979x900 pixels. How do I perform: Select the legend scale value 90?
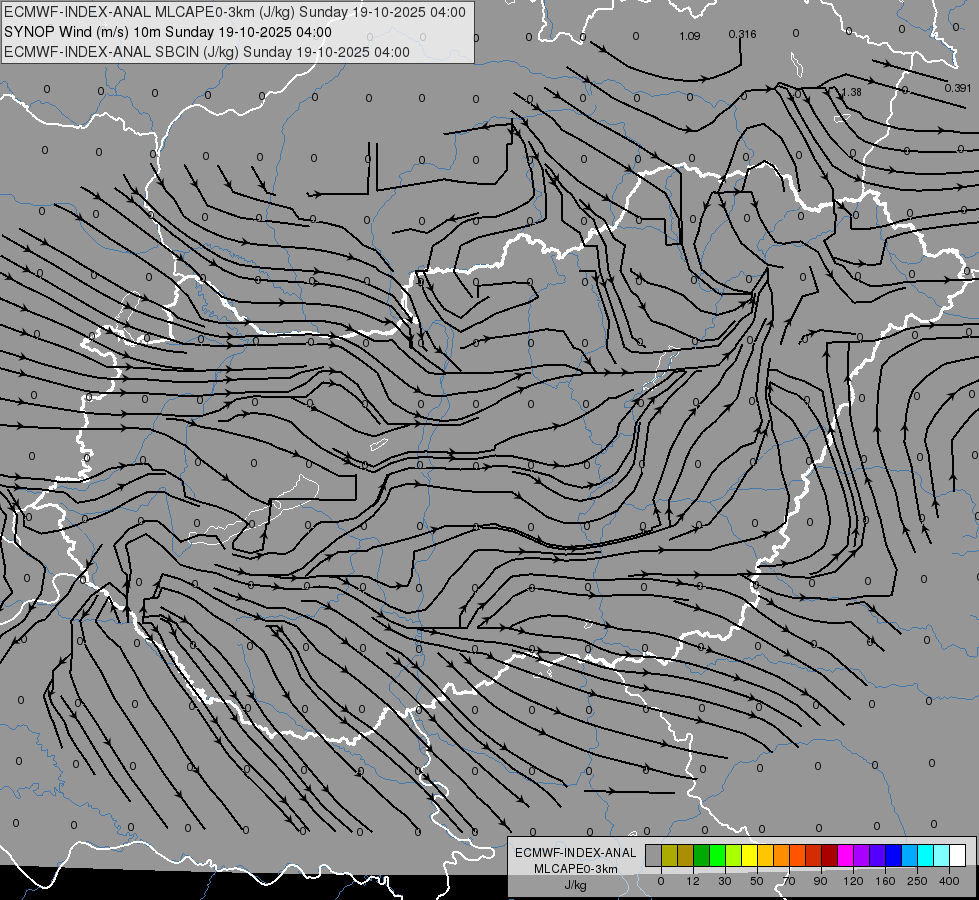[820, 881]
